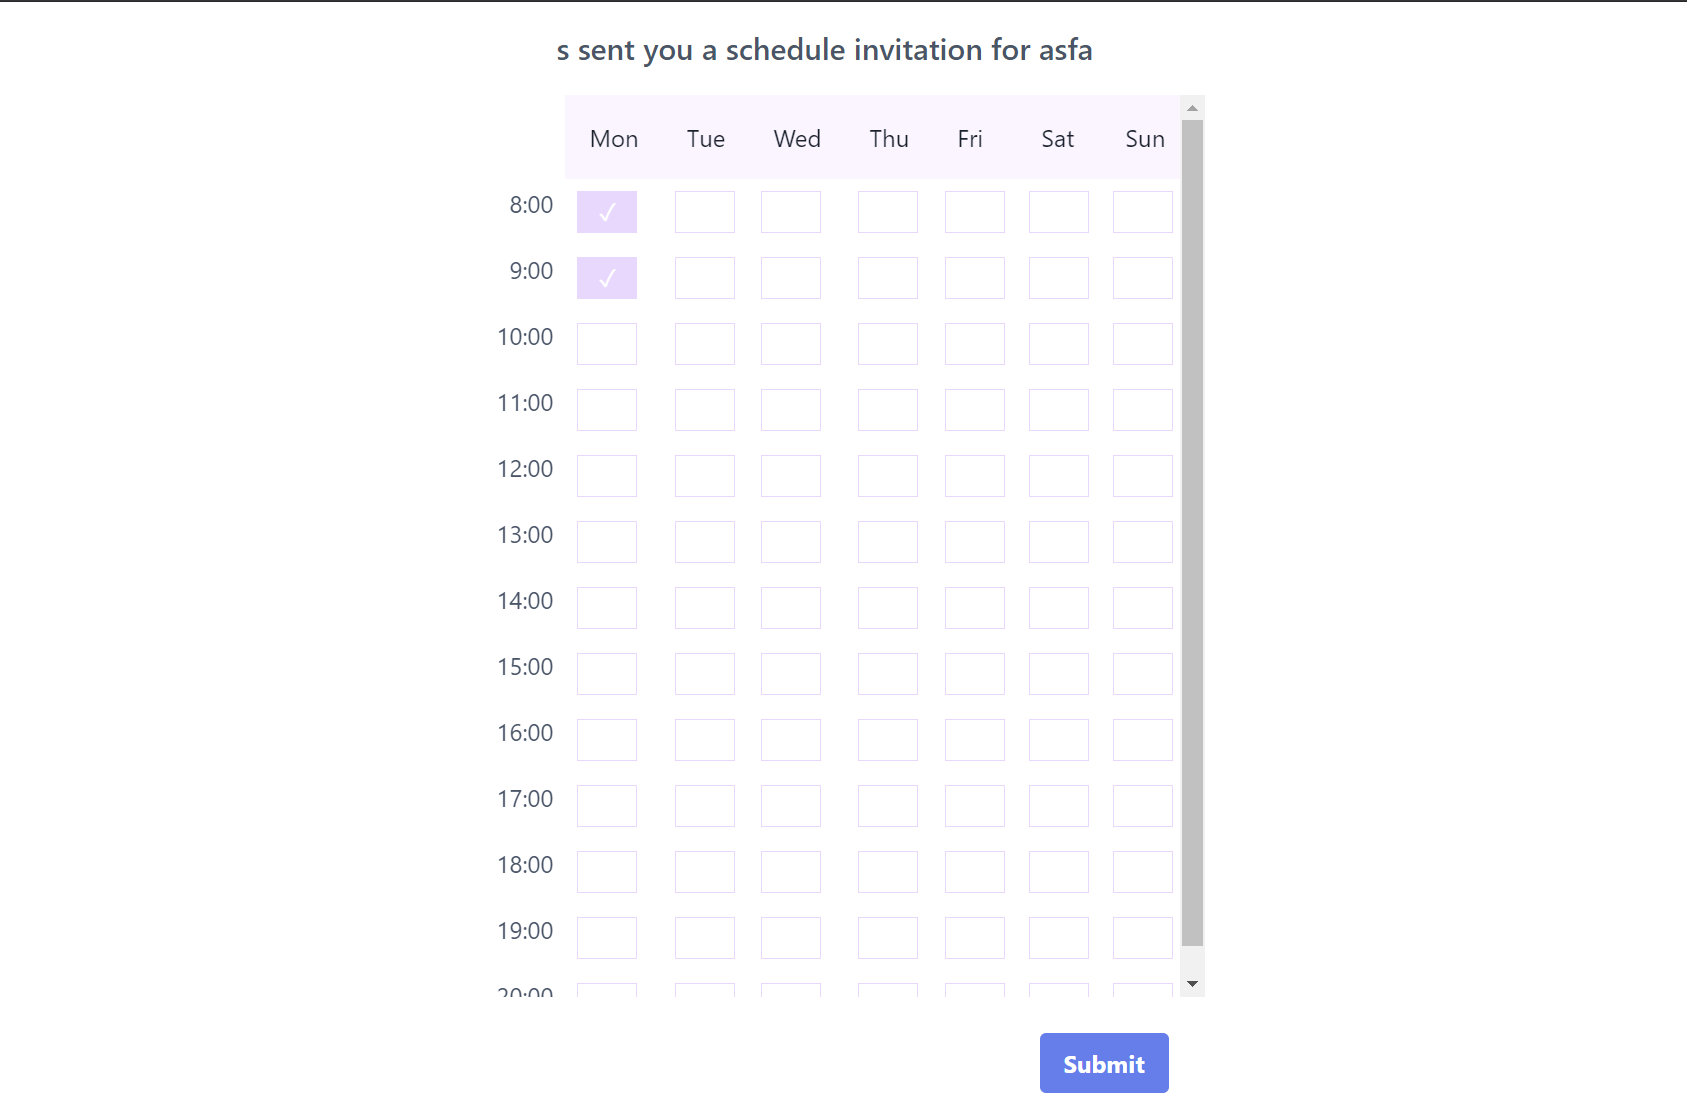1687x1114 pixels.
Task: Enable the Friday 19:00 availability cell
Action: pyautogui.click(x=975, y=938)
